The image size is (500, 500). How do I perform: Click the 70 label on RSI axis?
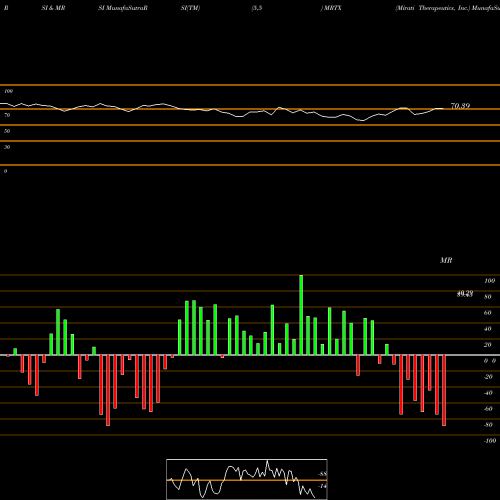[x=7, y=115]
